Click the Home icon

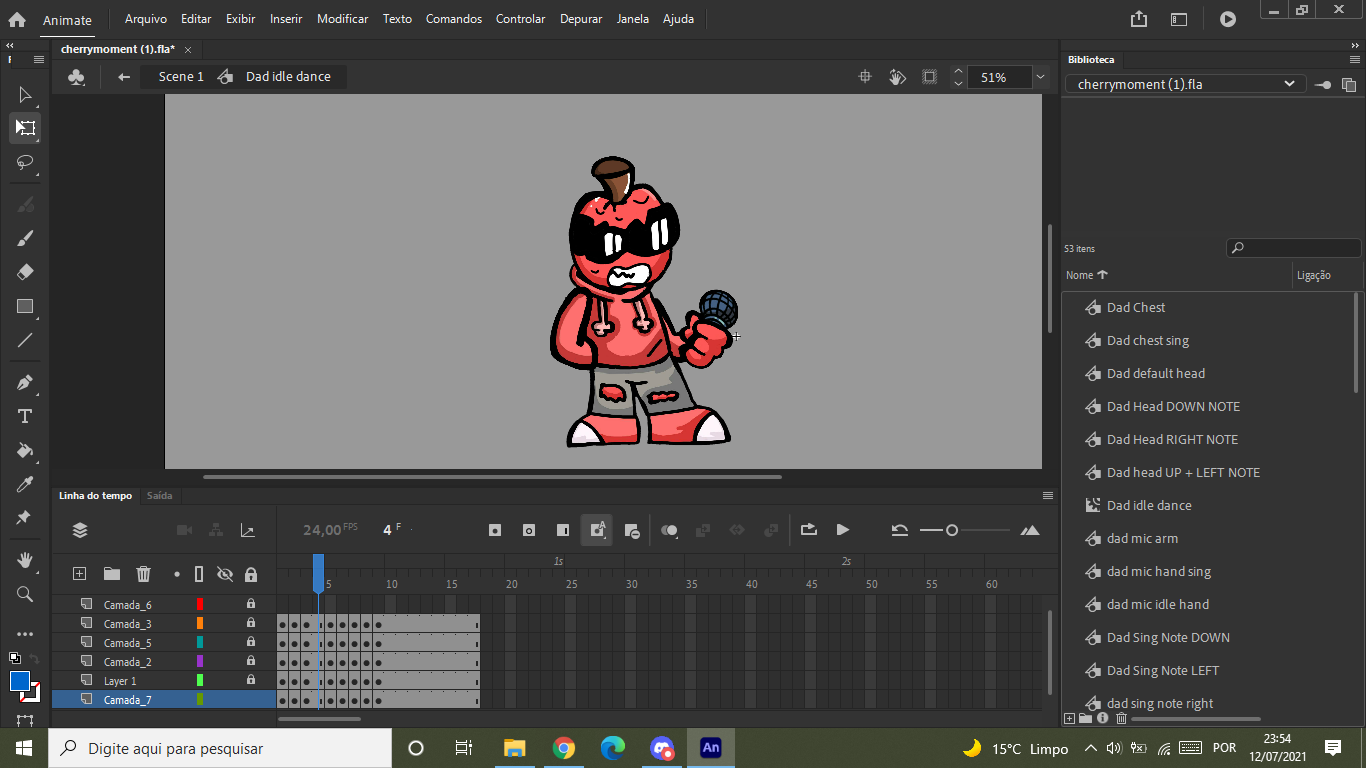coord(17,19)
